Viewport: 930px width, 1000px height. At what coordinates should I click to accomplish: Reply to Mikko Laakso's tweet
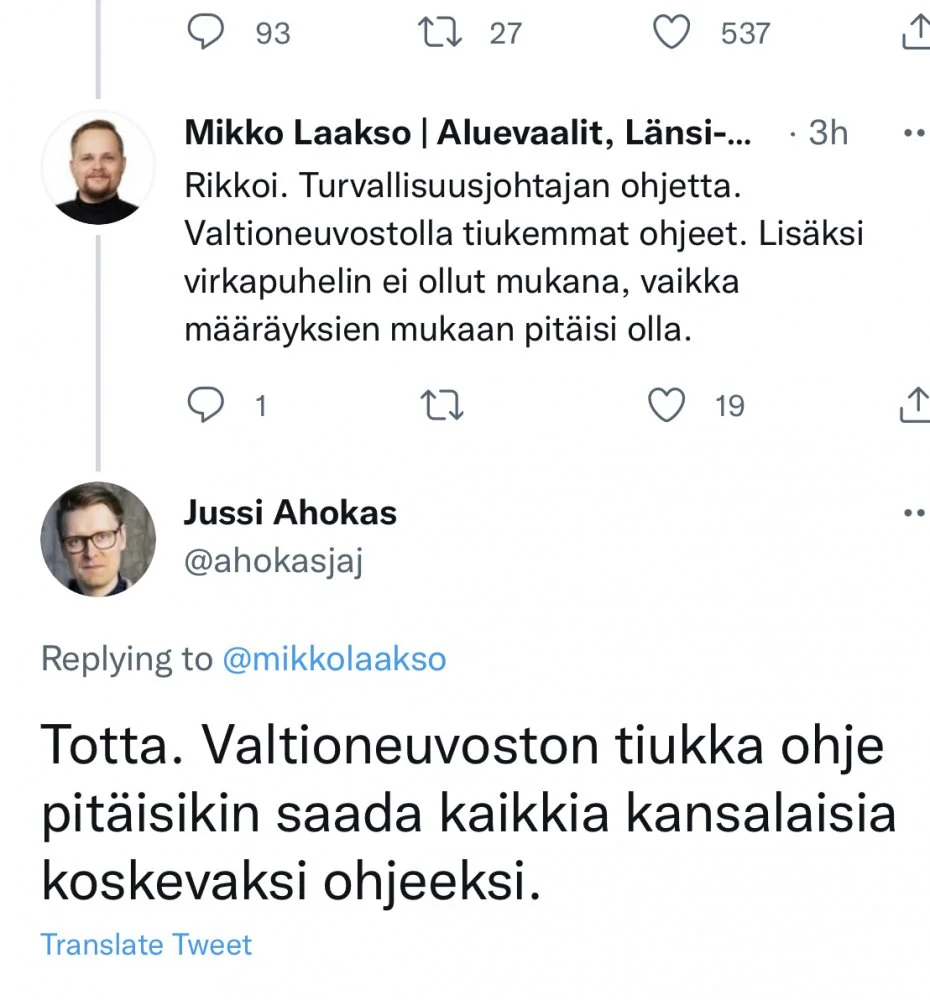[205, 405]
